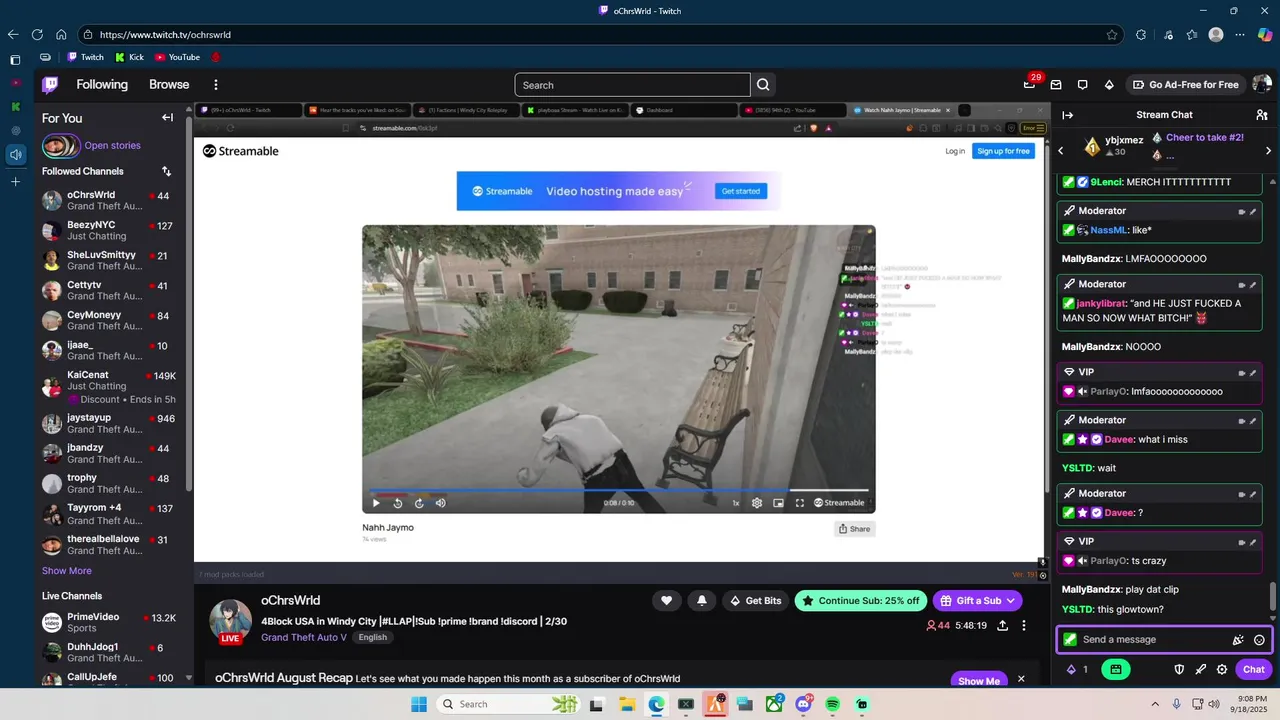
Task: Open BeezyNYC channel in sidebar
Action: click(x=110, y=231)
